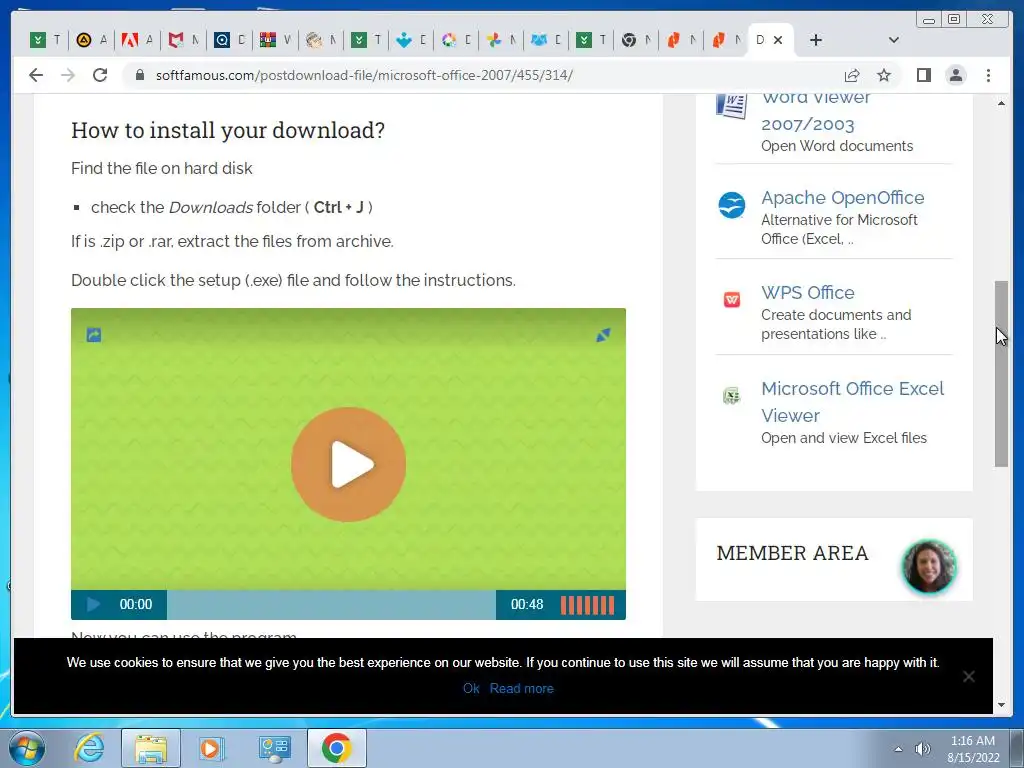Click the Chrome taskbar icon

click(336, 748)
